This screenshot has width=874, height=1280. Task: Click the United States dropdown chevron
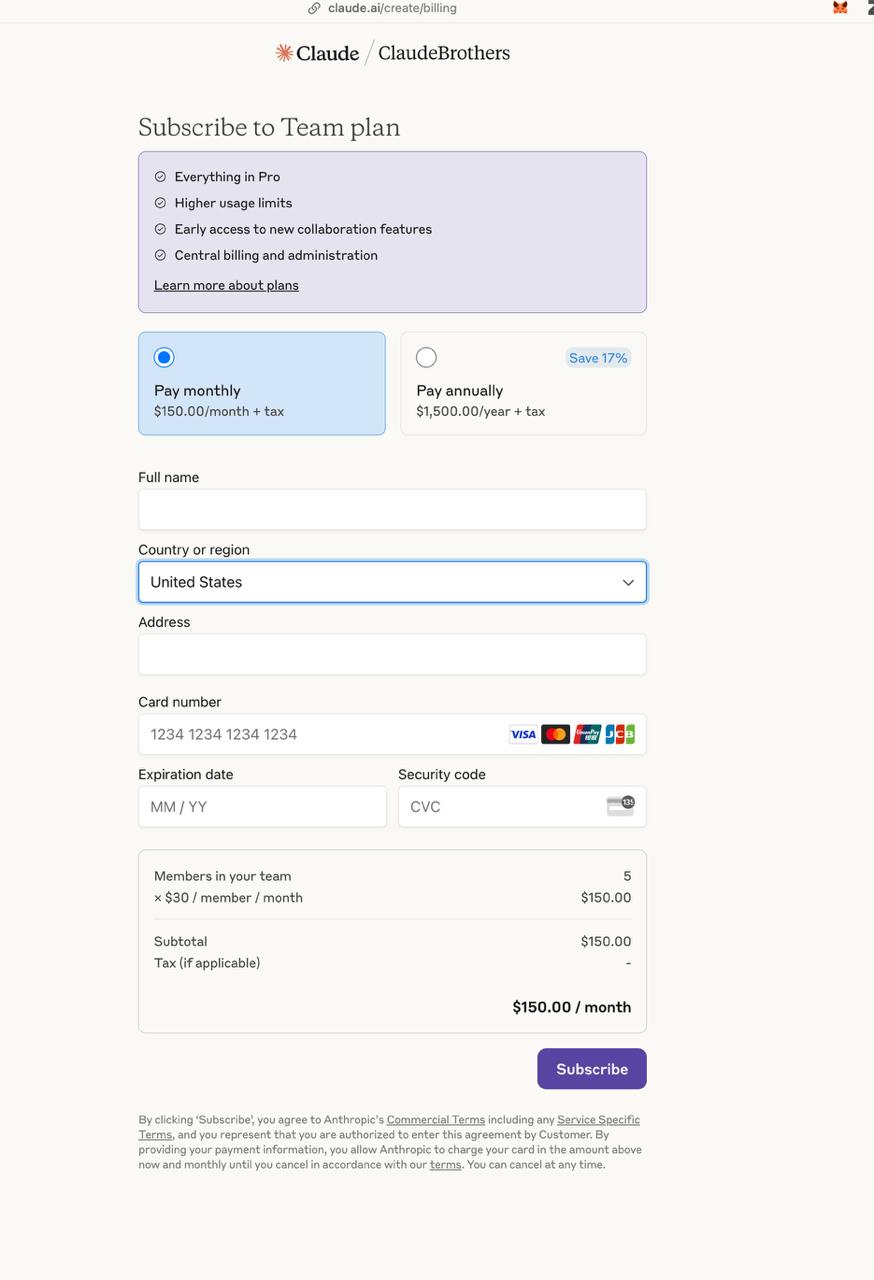[x=628, y=582]
